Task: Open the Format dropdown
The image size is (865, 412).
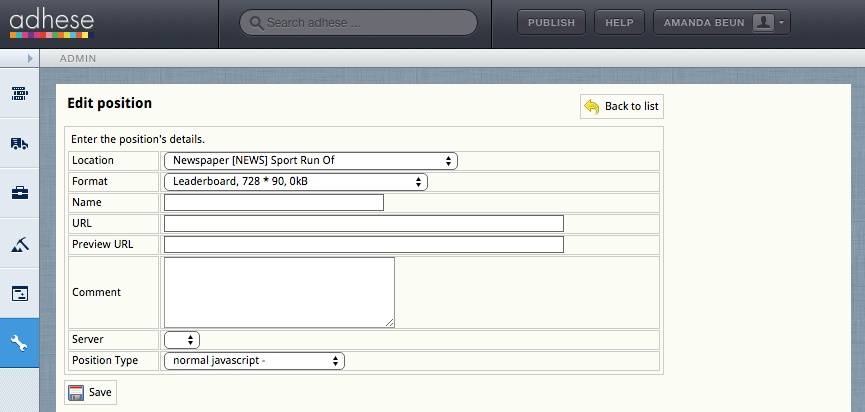Action: [296, 181]
